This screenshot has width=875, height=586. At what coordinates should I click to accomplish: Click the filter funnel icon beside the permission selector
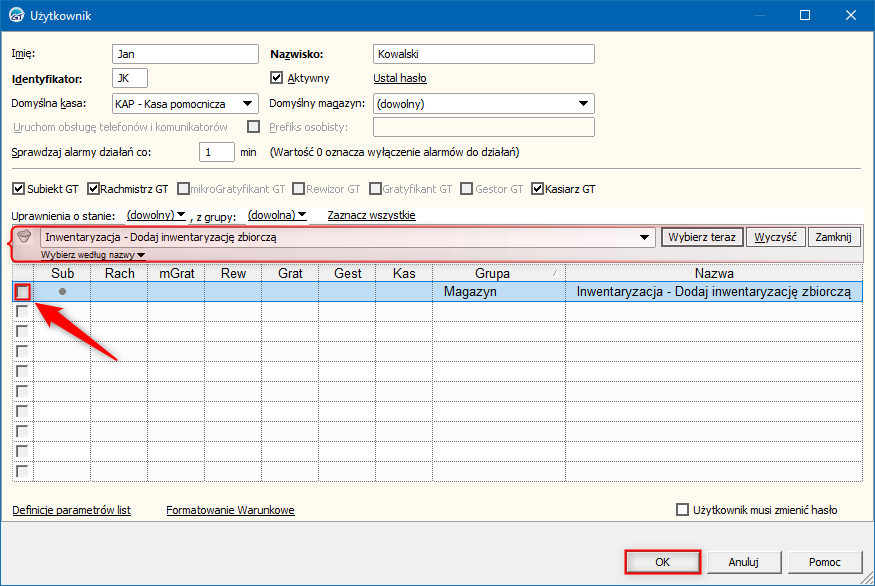click(x=24, y=236)
